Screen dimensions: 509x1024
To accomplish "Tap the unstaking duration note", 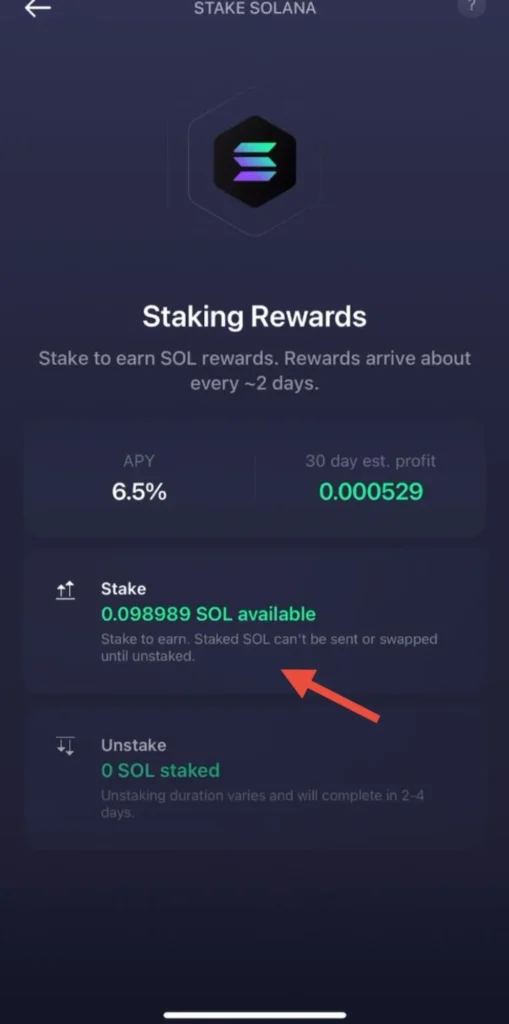I will pyautogui.click(x=263, y=804).
